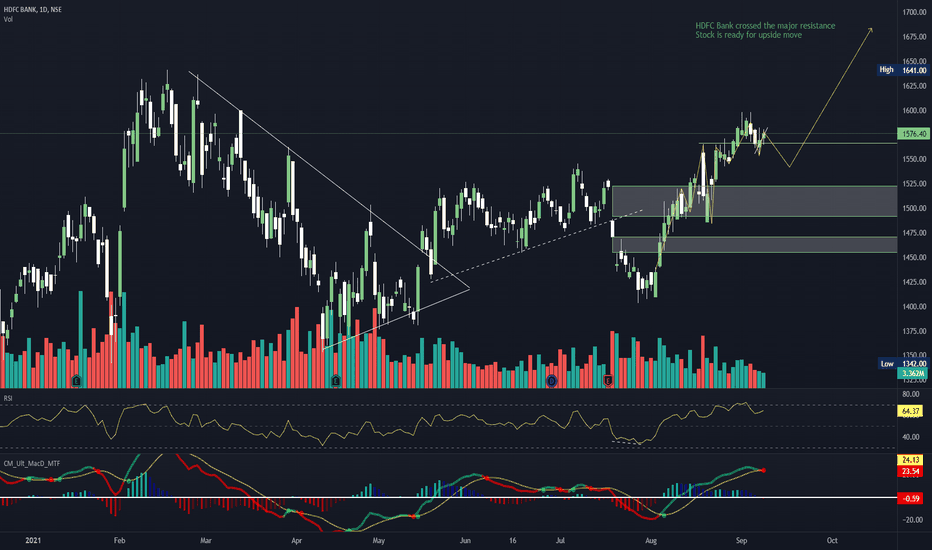Click the 80.00 RSI axis label

click(x=910, y=394)
